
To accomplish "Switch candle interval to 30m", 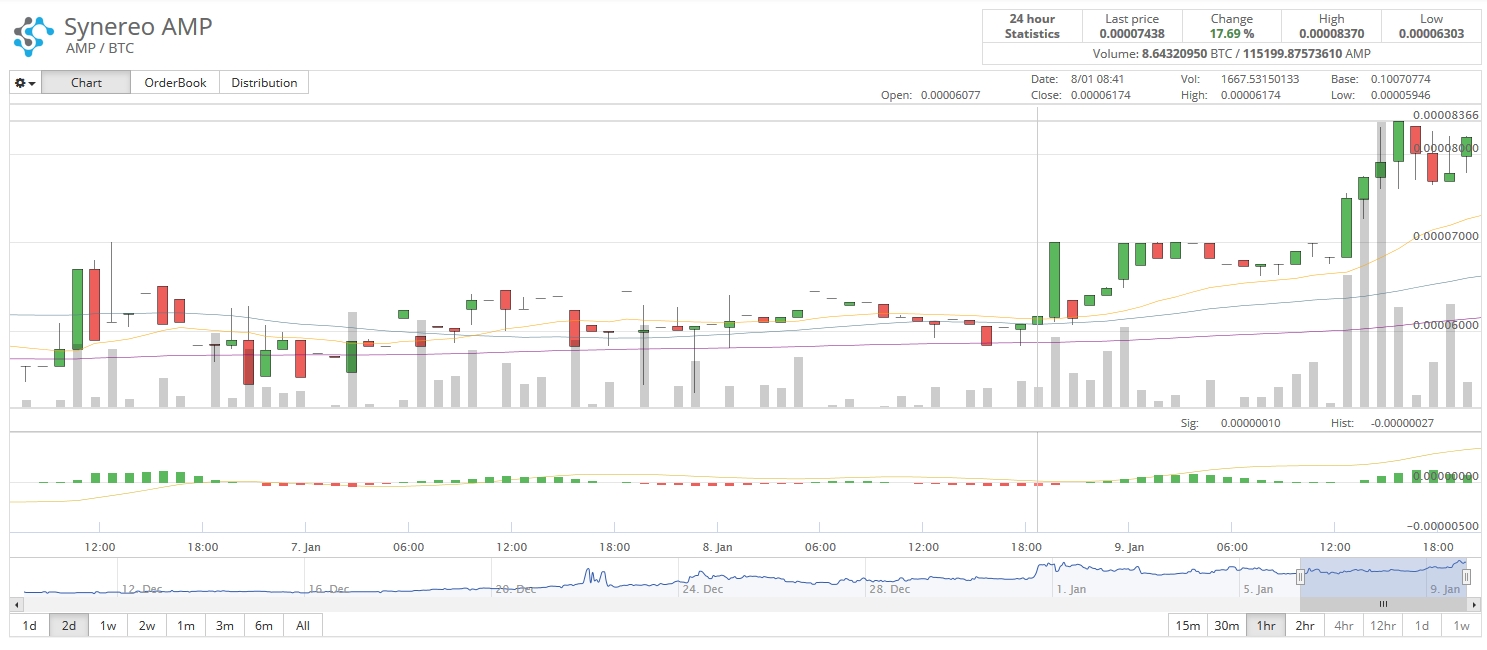I will 1226,626.
